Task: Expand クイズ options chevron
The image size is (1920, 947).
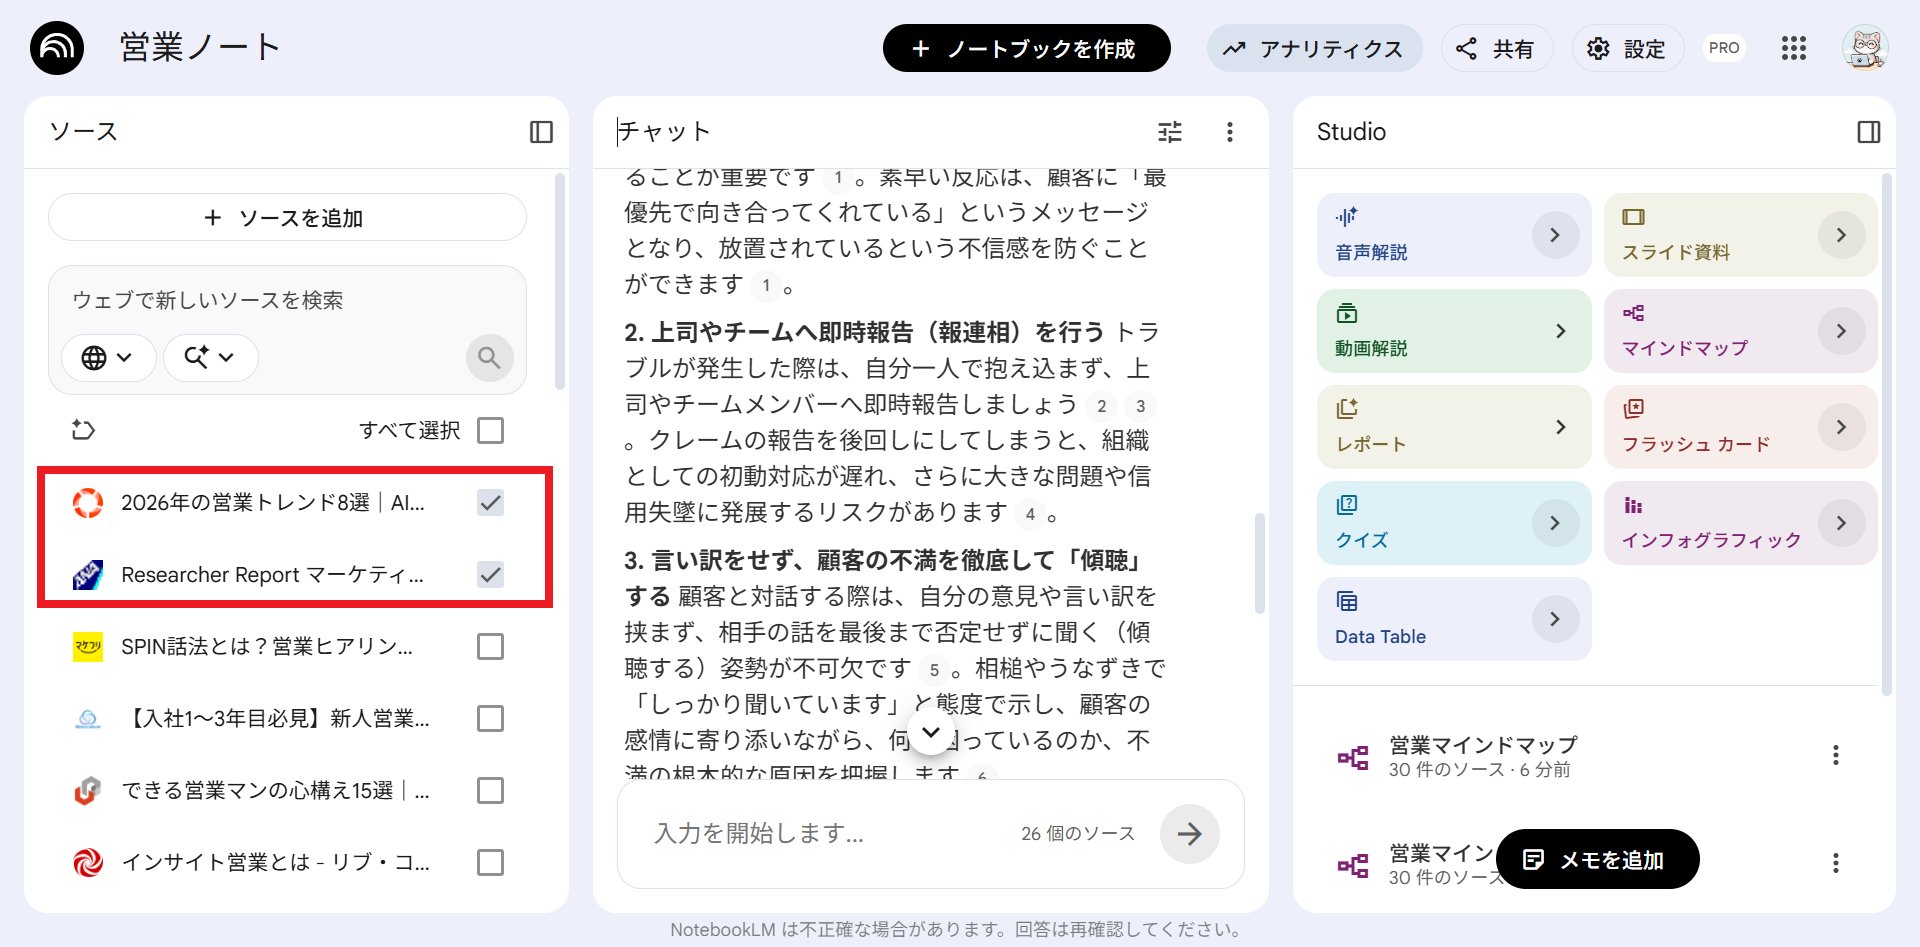Action: tap(1555, 523)
